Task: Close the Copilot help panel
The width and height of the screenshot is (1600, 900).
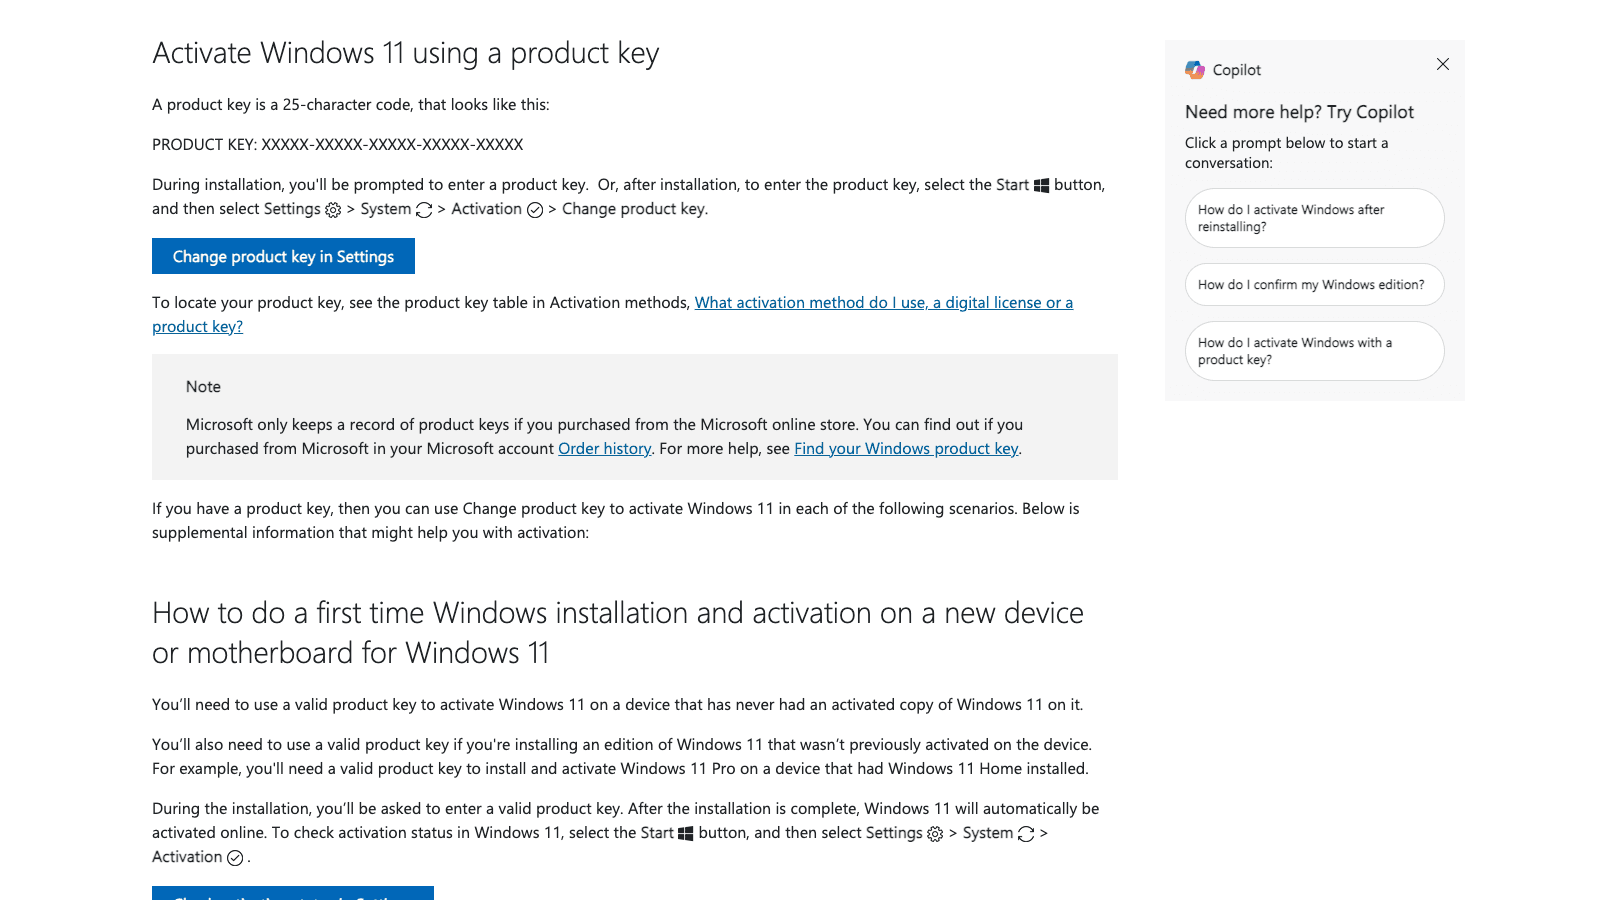Action: pos(1442,64)
